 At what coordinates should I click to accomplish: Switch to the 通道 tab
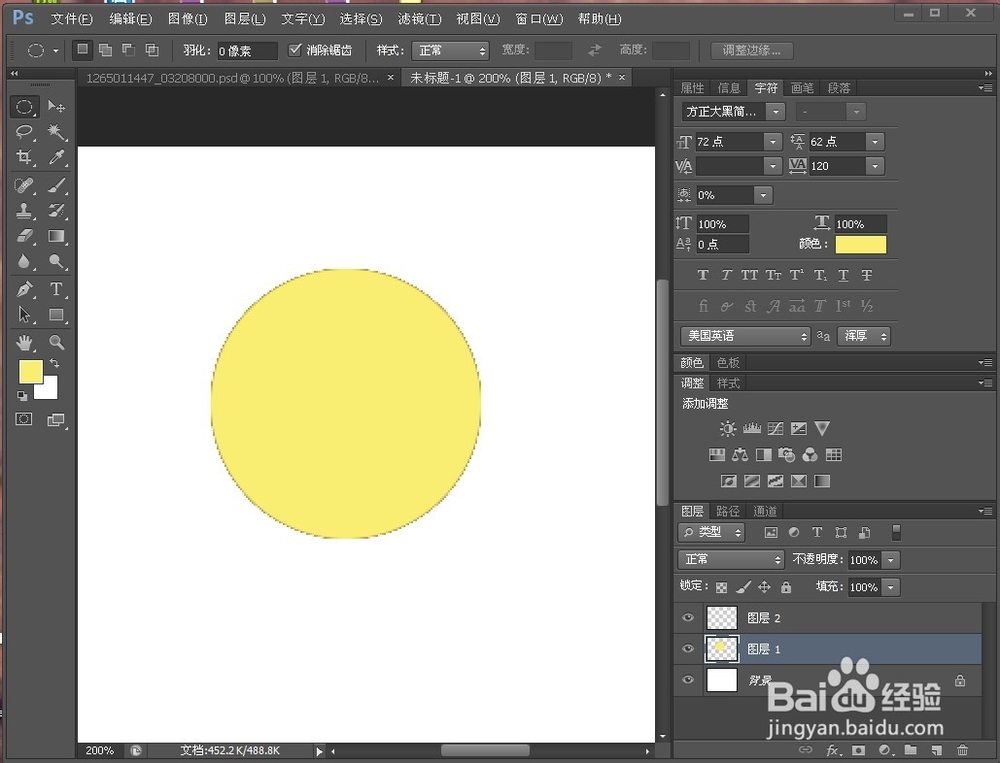click(765, 511)
